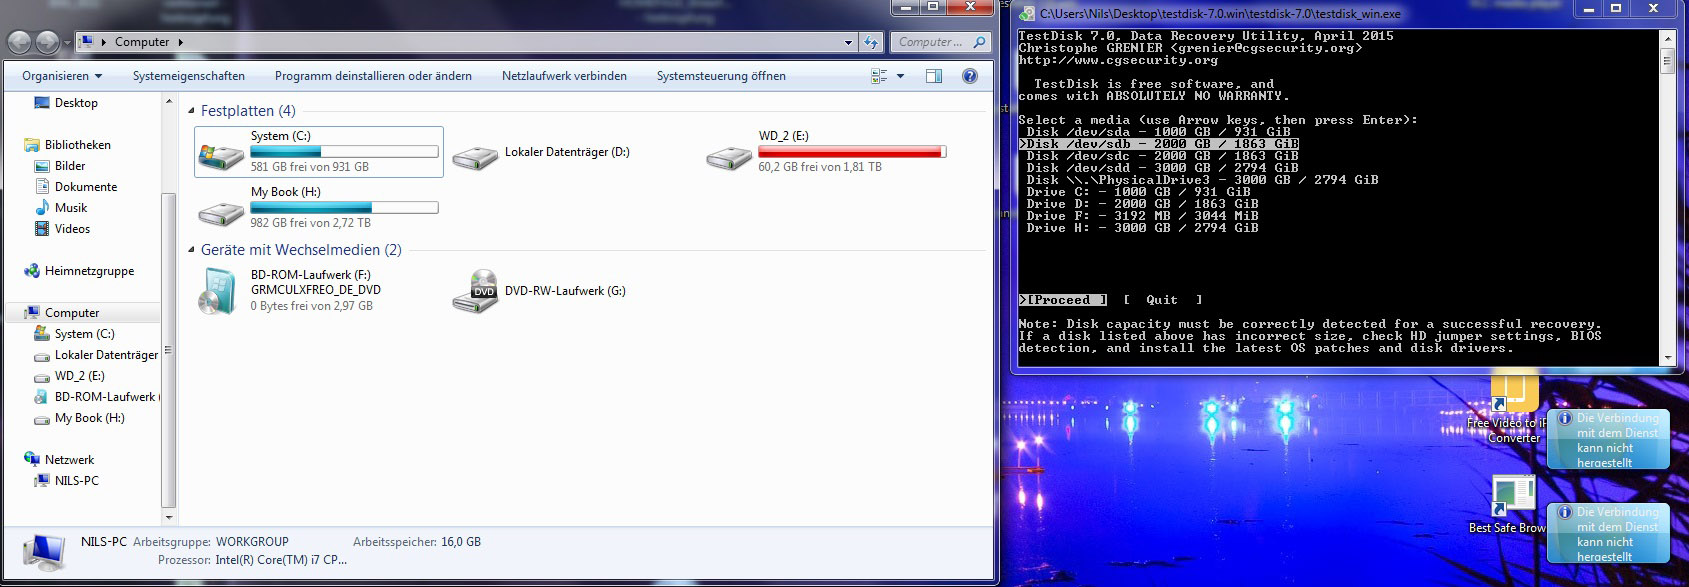Click Programm deinstallieren oder ändern
The image size is (1689, 587).
(x=373, y=76)
